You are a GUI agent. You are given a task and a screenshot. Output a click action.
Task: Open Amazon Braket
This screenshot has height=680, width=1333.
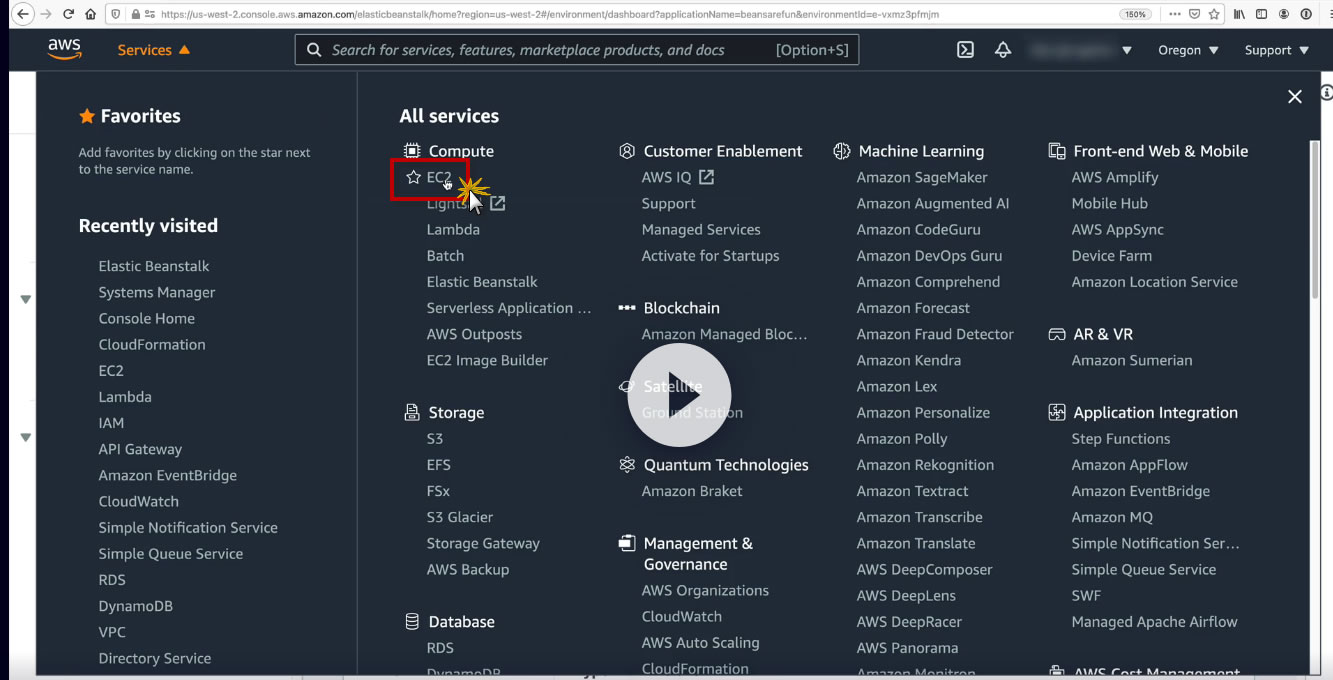692,491
